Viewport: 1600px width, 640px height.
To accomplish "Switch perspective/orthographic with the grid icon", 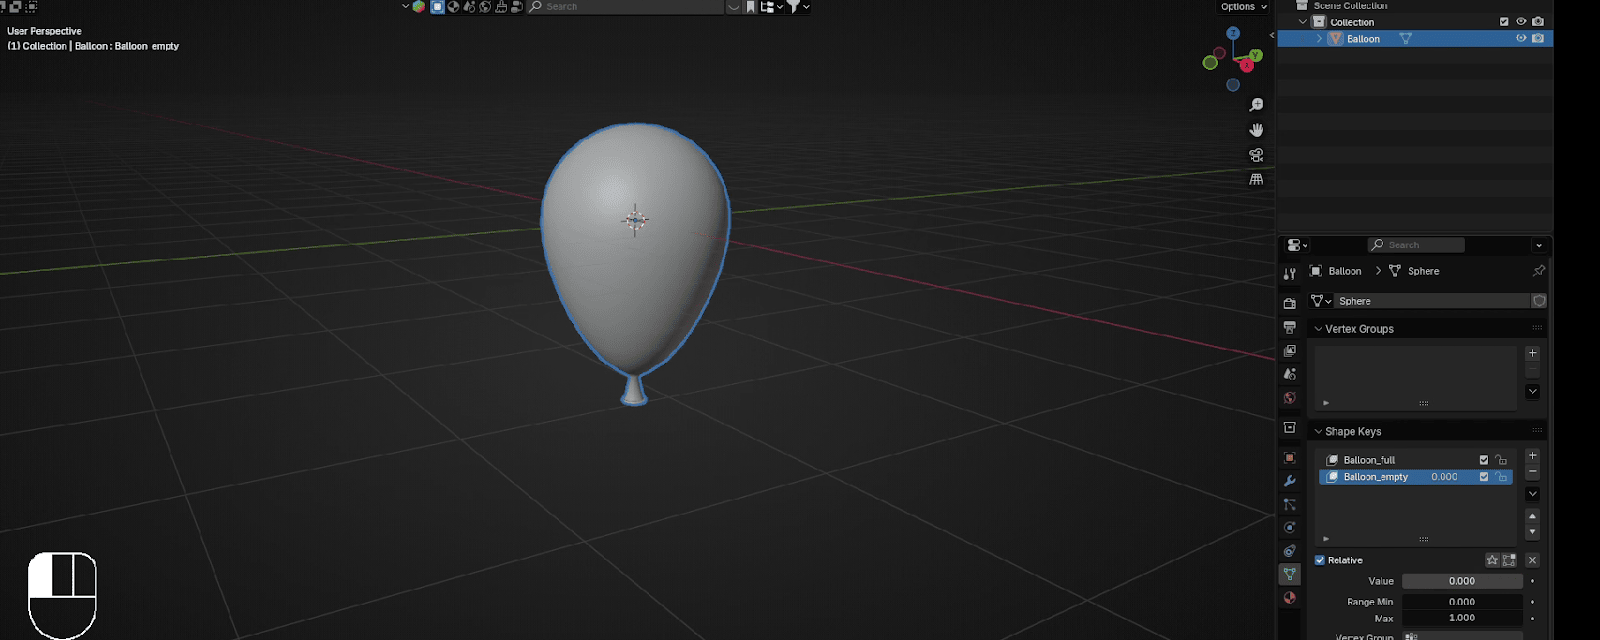I will [x=1256, y=179].
